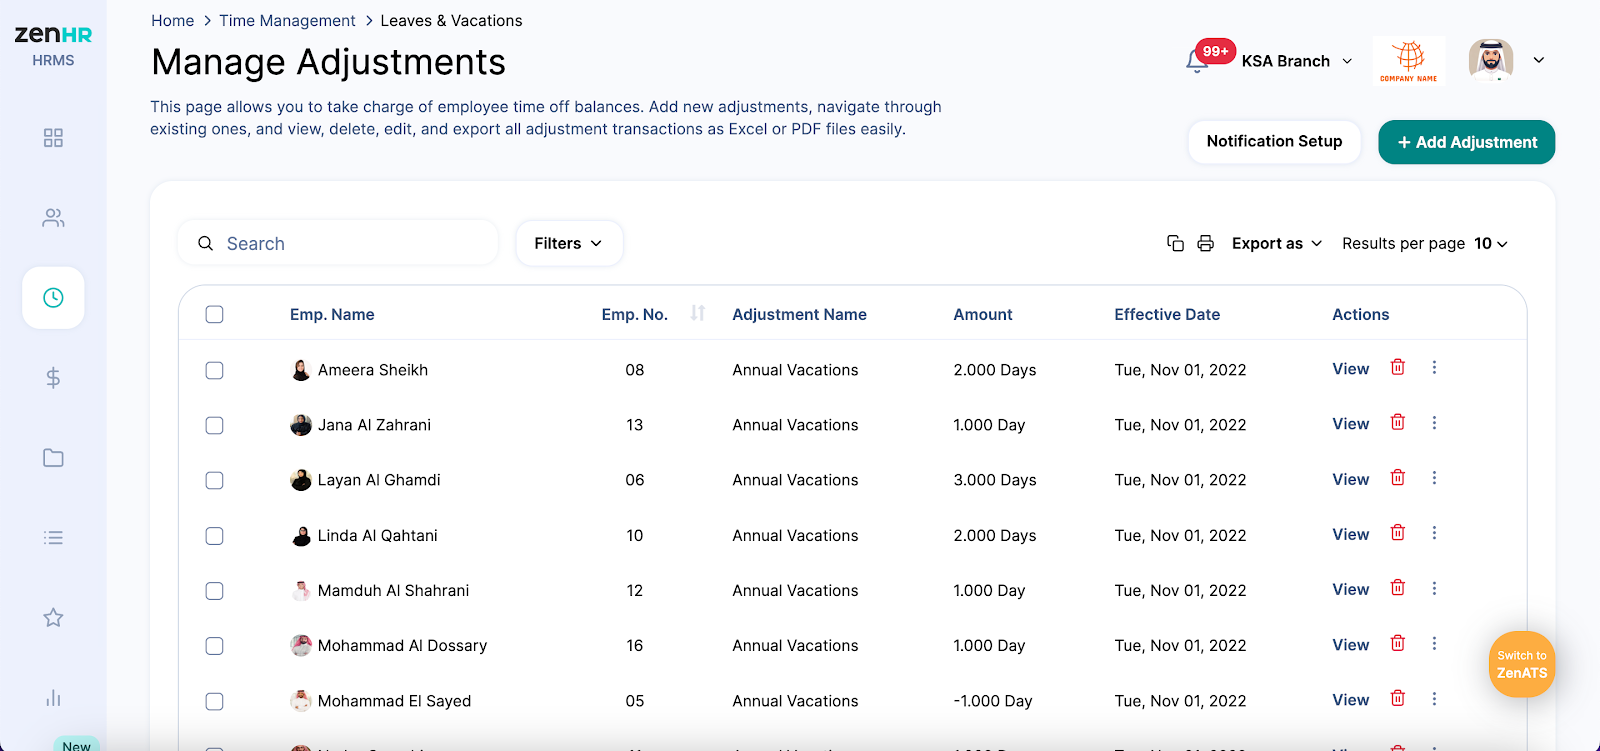Viewport: 1600px width, 751px height.
Task: Open the dollar sign payroll sidebar icon
Action: click(53, 378)
